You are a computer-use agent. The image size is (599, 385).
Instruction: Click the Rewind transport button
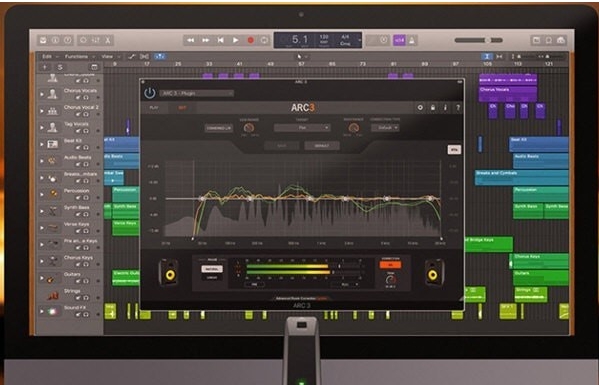(191, 40)
